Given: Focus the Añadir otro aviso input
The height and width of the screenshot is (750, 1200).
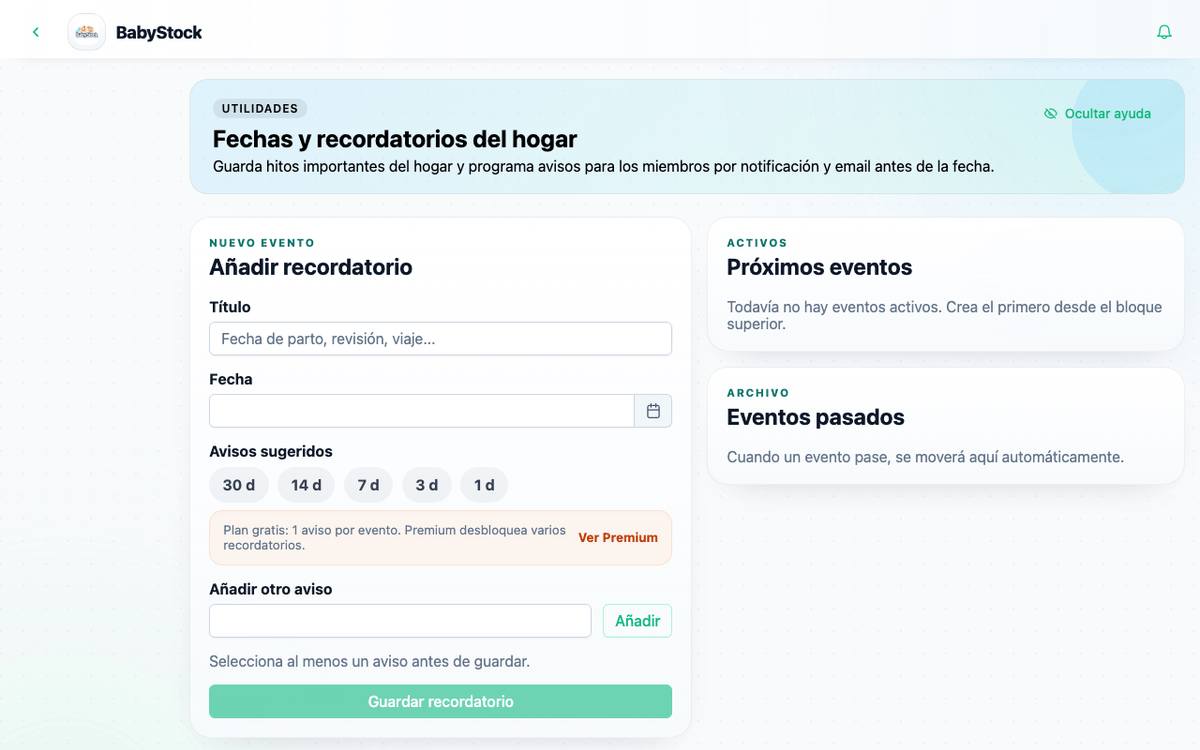Looking at the screenshot, I should (400, 621).
